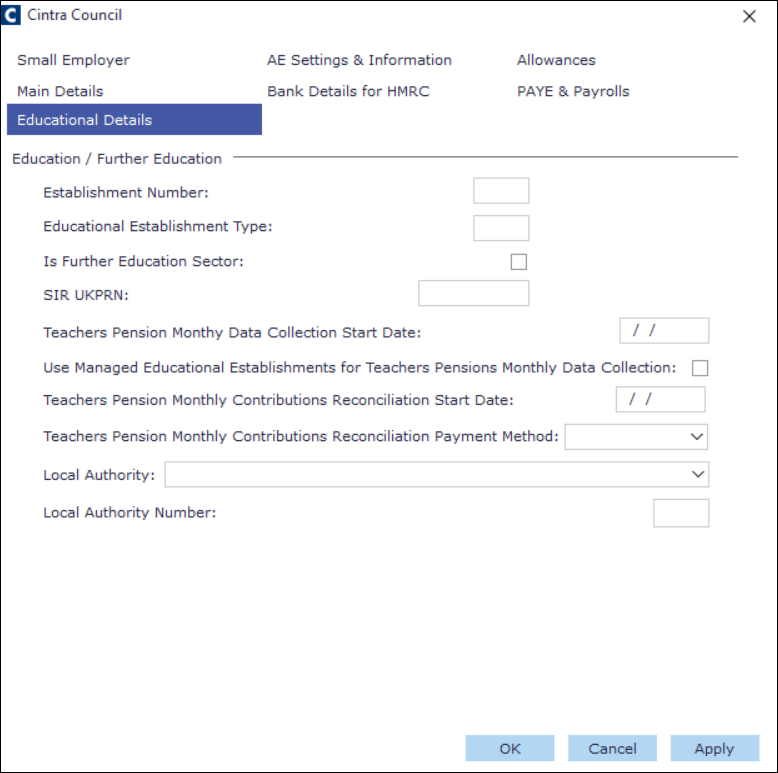Image resolution: width=778 pixels, height=773 pixels.
Task: Click the Educational Establishment Type field
Action: point(501,228)
